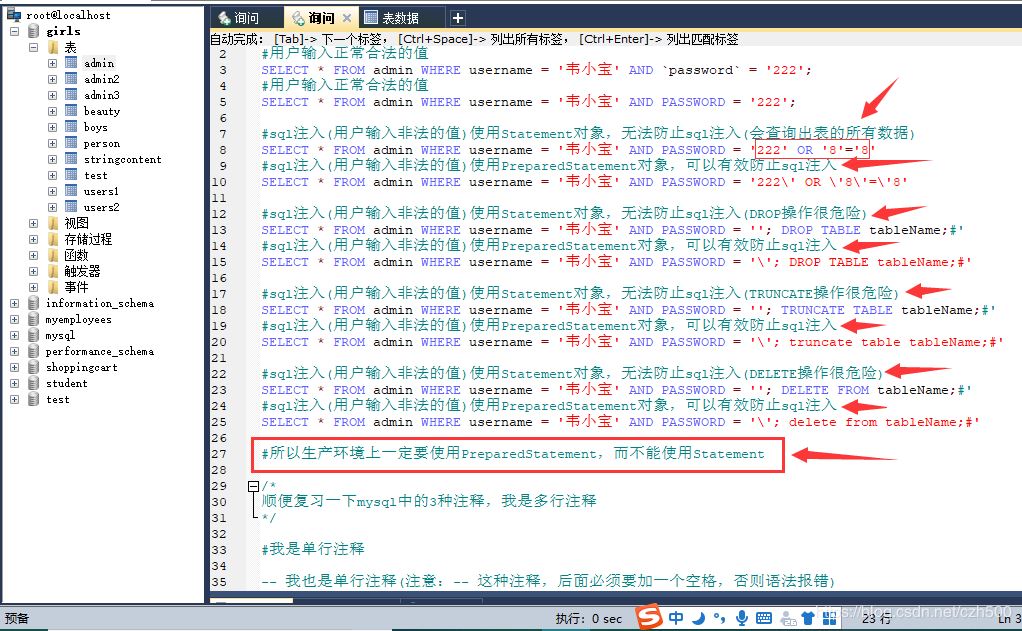Collapse the multi-line comment fold at line 29

point(254,486)
